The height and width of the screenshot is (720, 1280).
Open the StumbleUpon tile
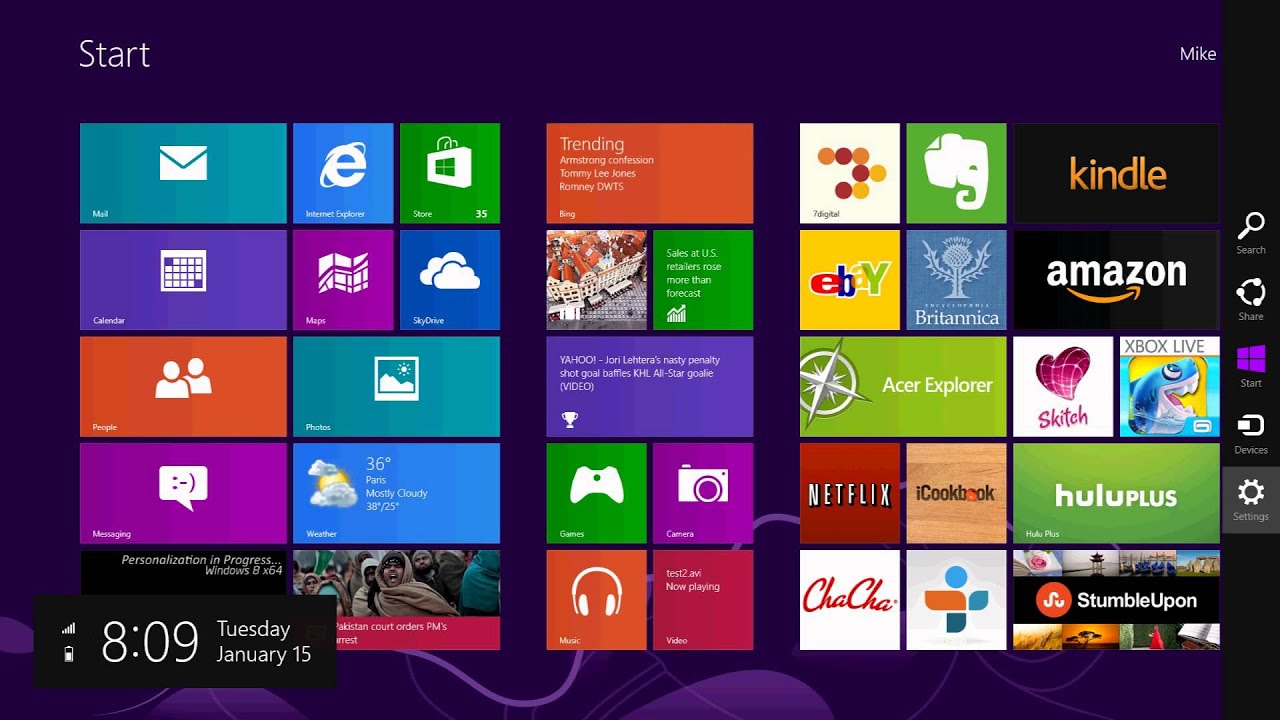[1116, 600]
